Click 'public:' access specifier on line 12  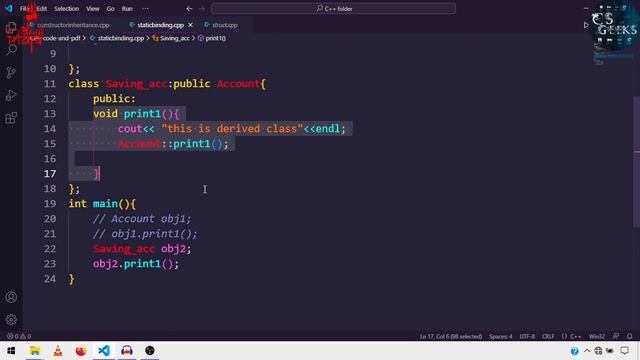tap(114, 99)
